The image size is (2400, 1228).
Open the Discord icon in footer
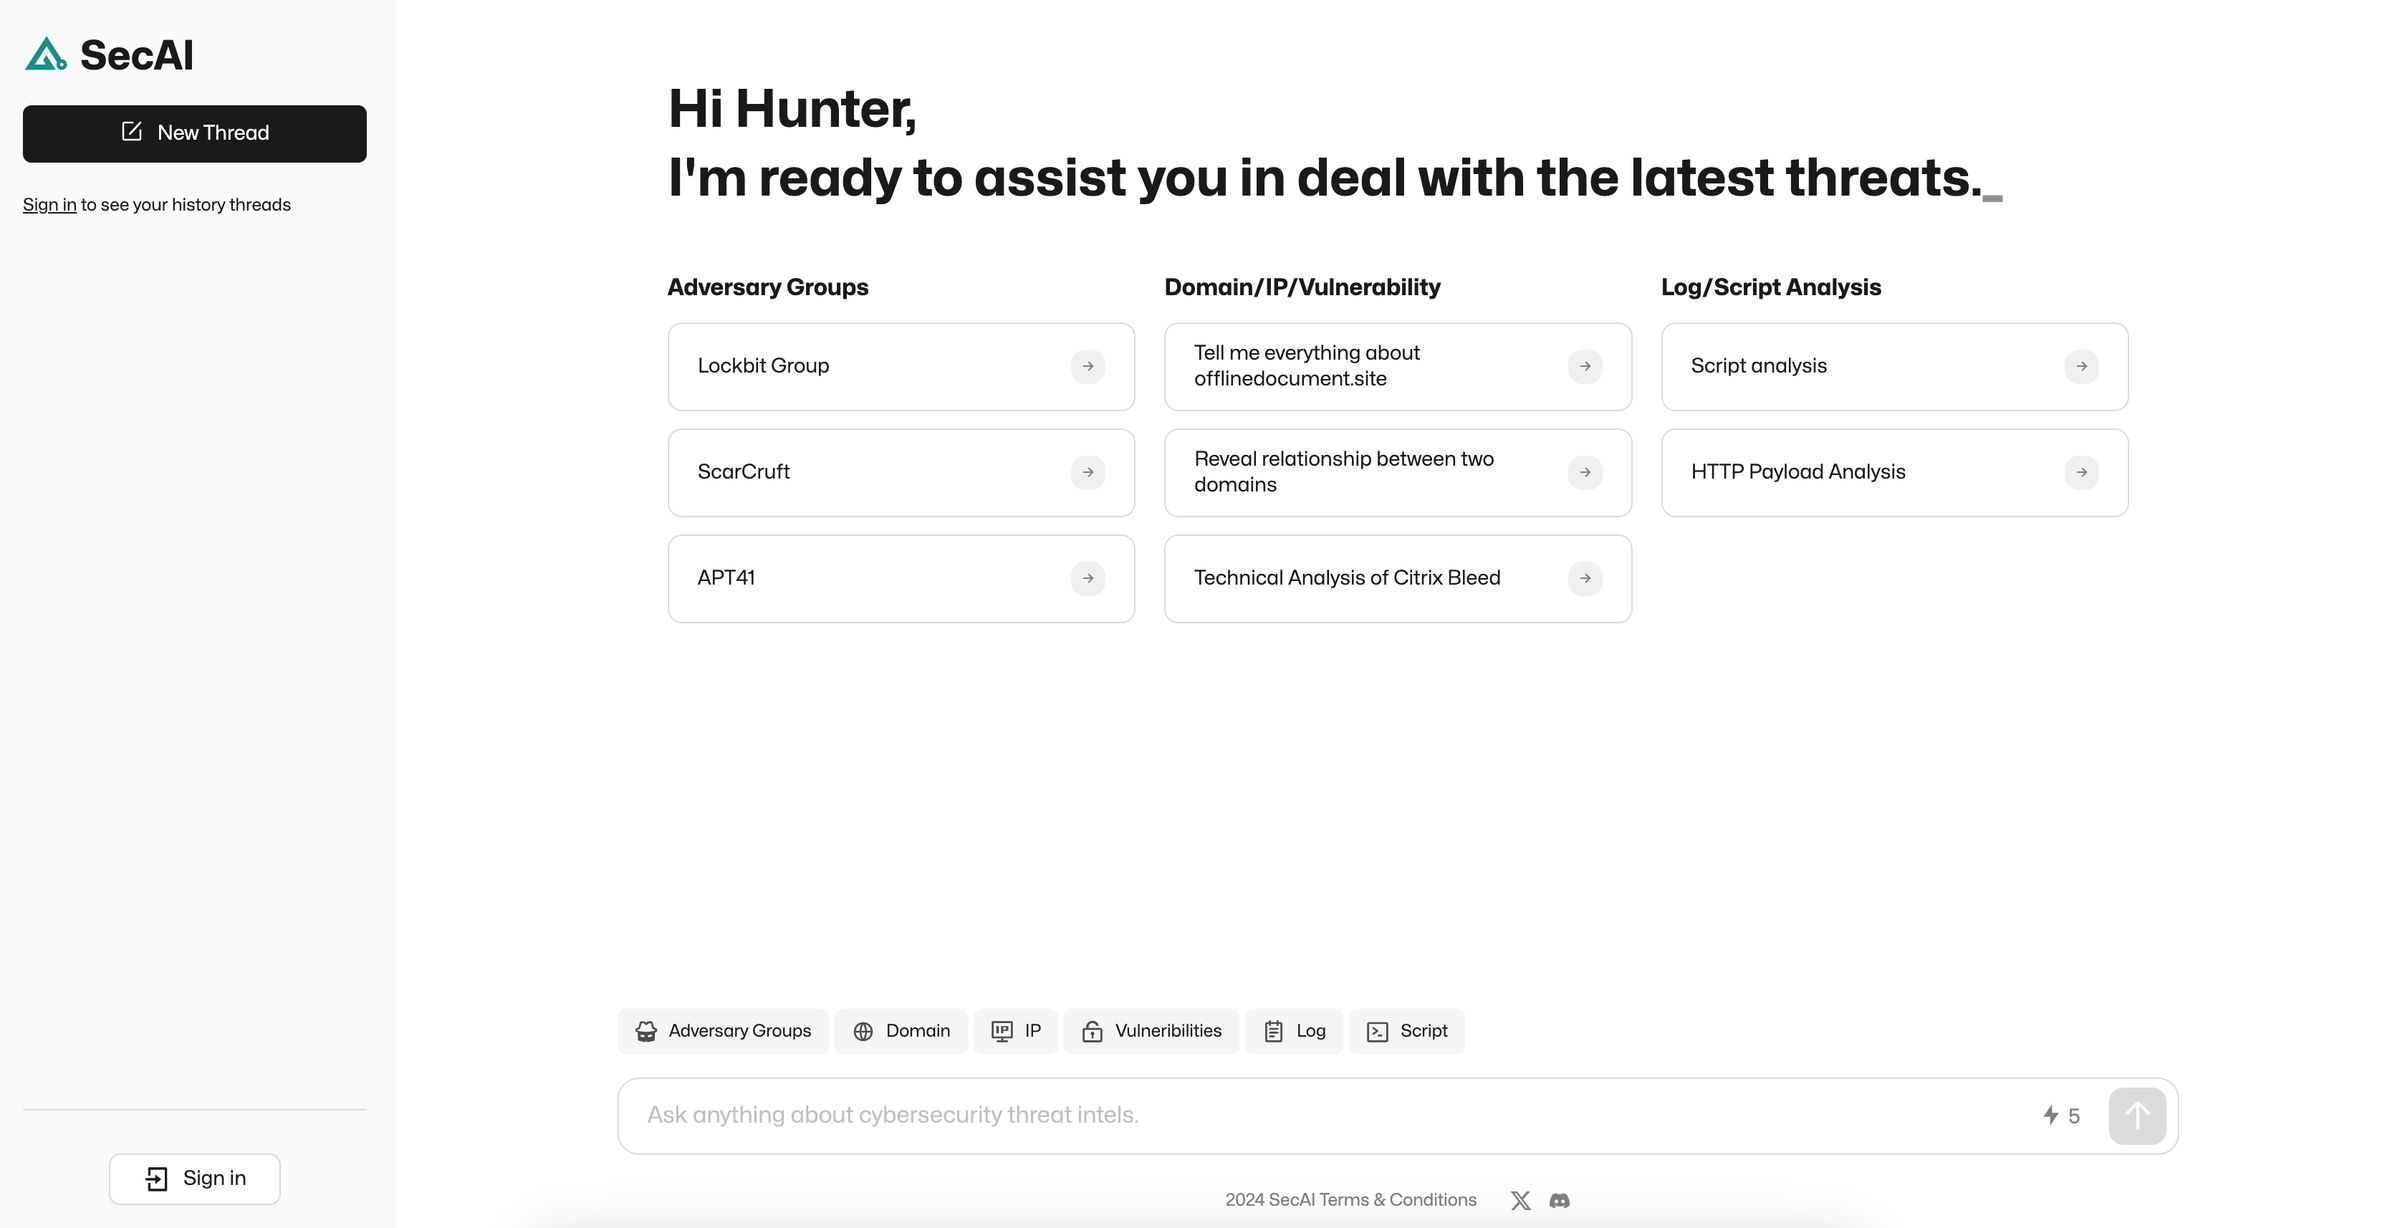(x=1559, y=1200)
